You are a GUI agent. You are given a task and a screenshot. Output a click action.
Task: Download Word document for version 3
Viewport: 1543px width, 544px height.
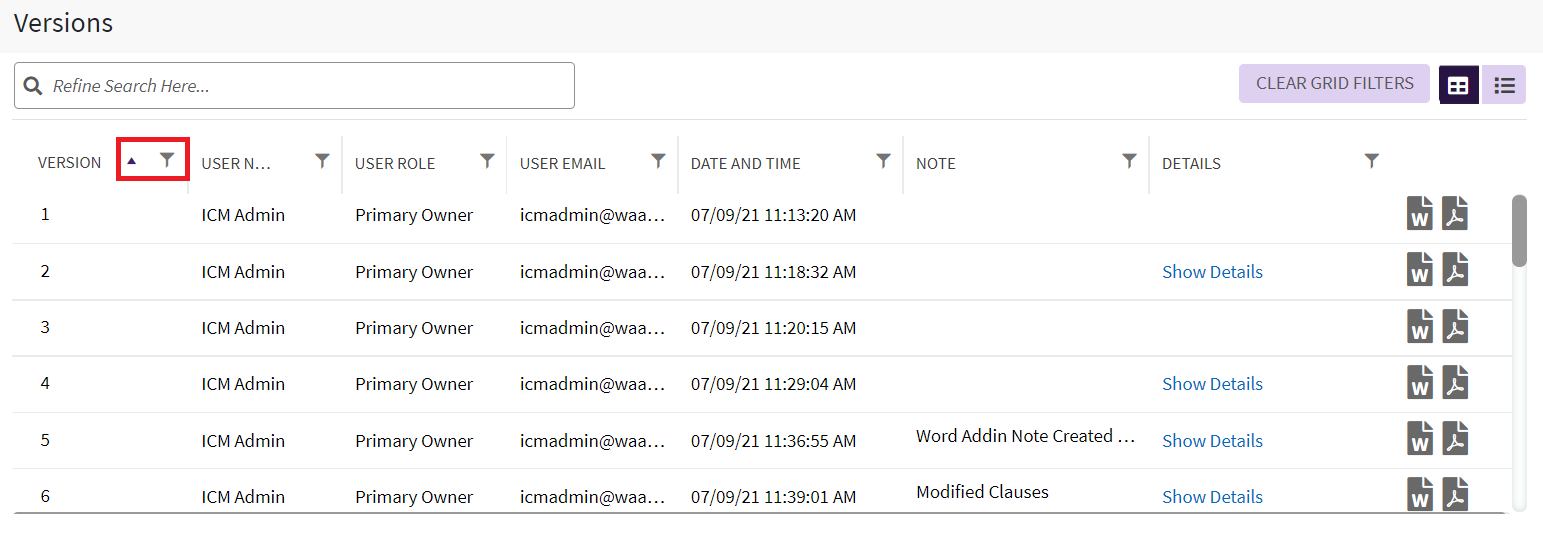click(x=1420, y=328)
